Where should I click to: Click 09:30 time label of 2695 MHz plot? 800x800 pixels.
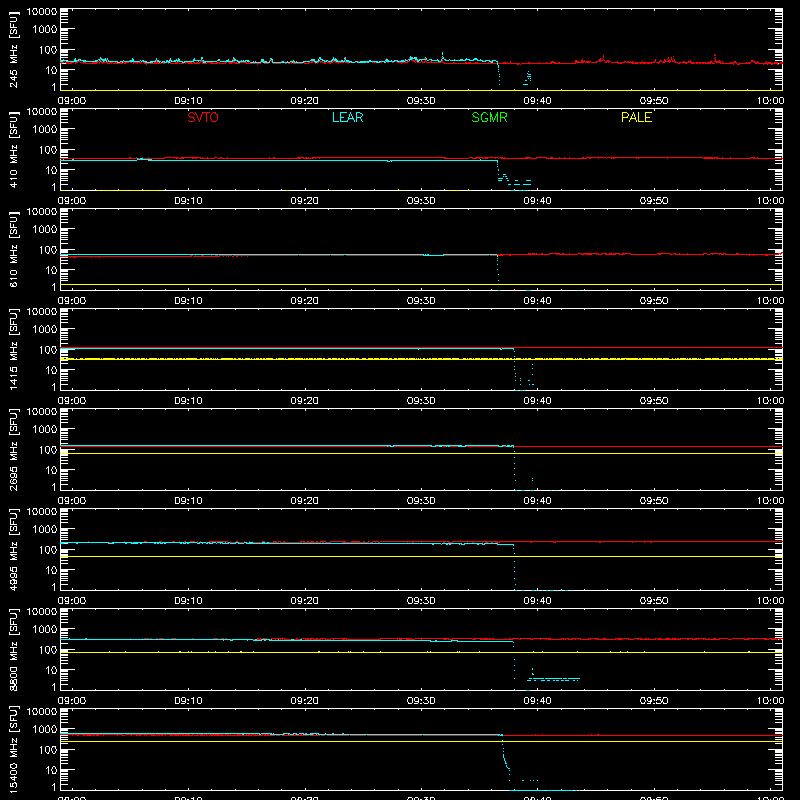coord(421,501)
